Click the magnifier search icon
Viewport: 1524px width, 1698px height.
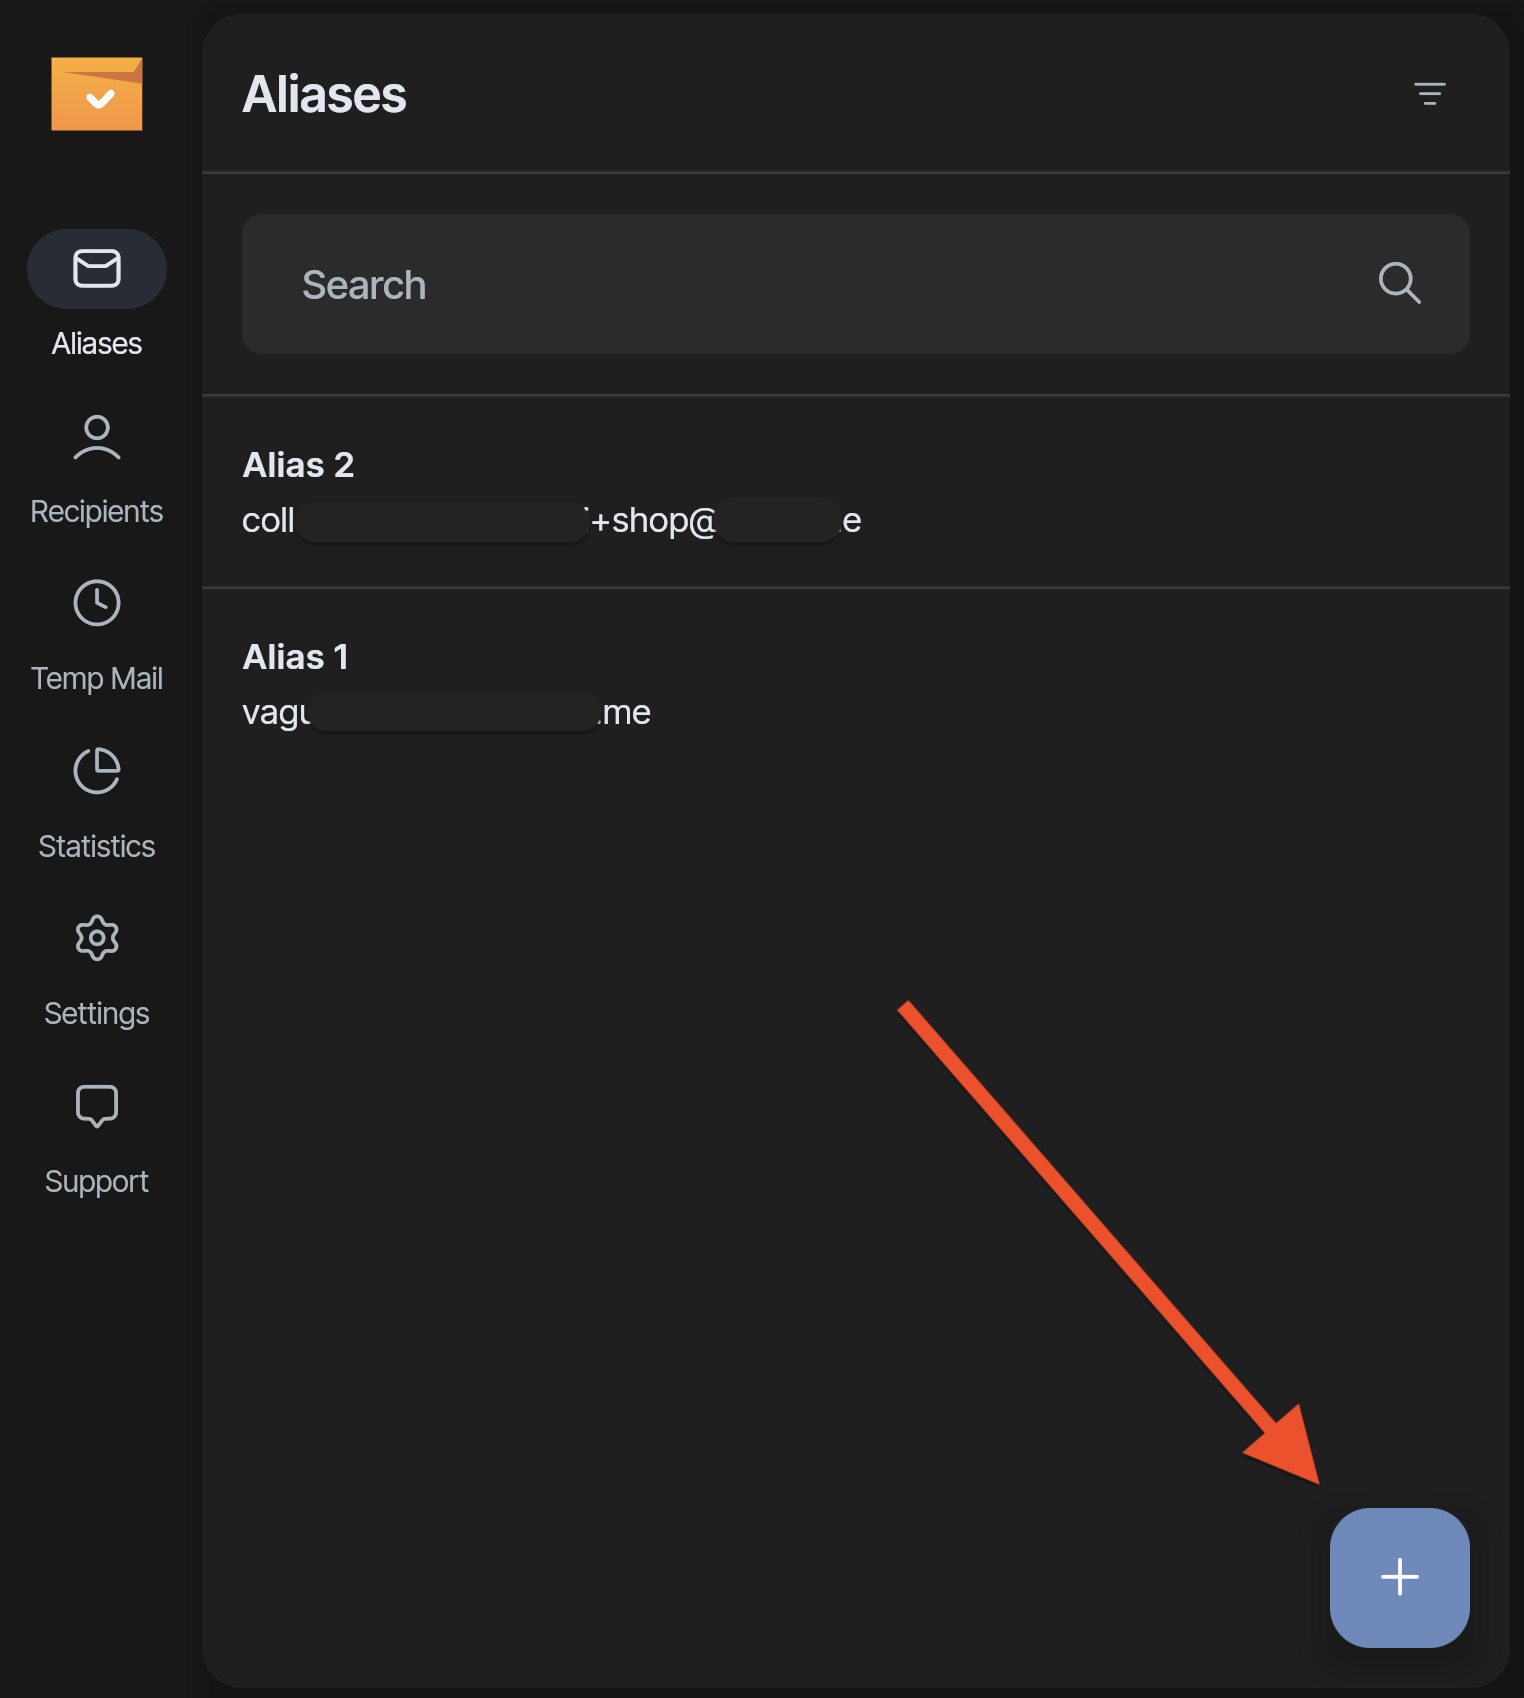(x=1399, y=283)
